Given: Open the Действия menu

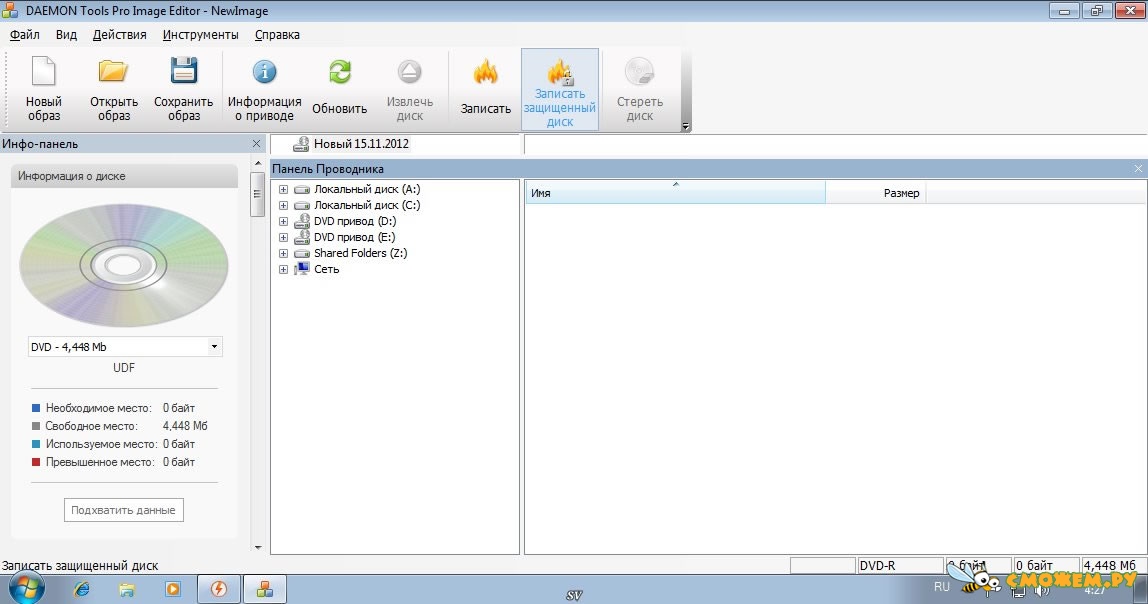Looking at the screenshot, I should tap(119, 34).
